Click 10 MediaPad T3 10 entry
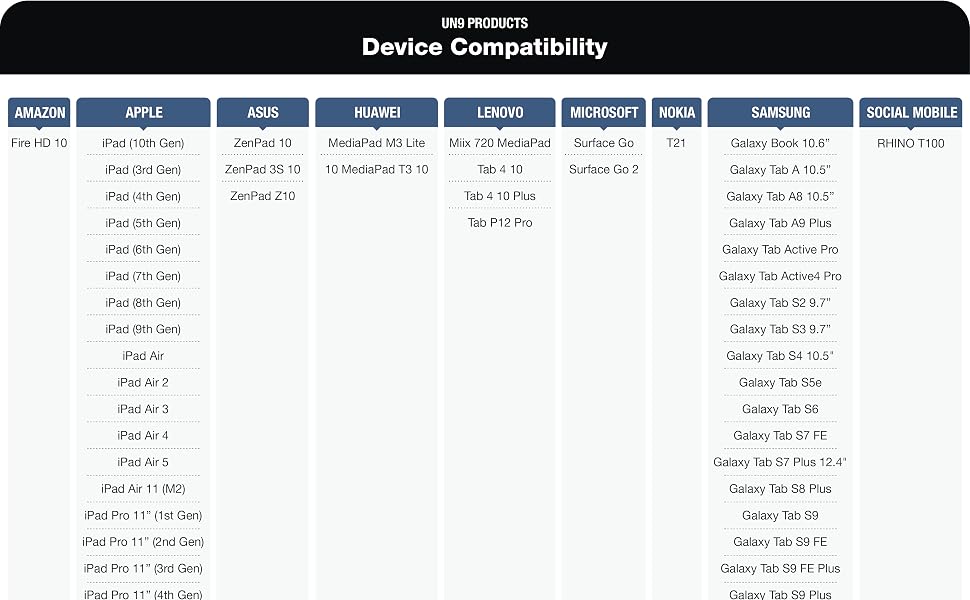The width and height of the screenshot is (970, 600). coord(376,169)
